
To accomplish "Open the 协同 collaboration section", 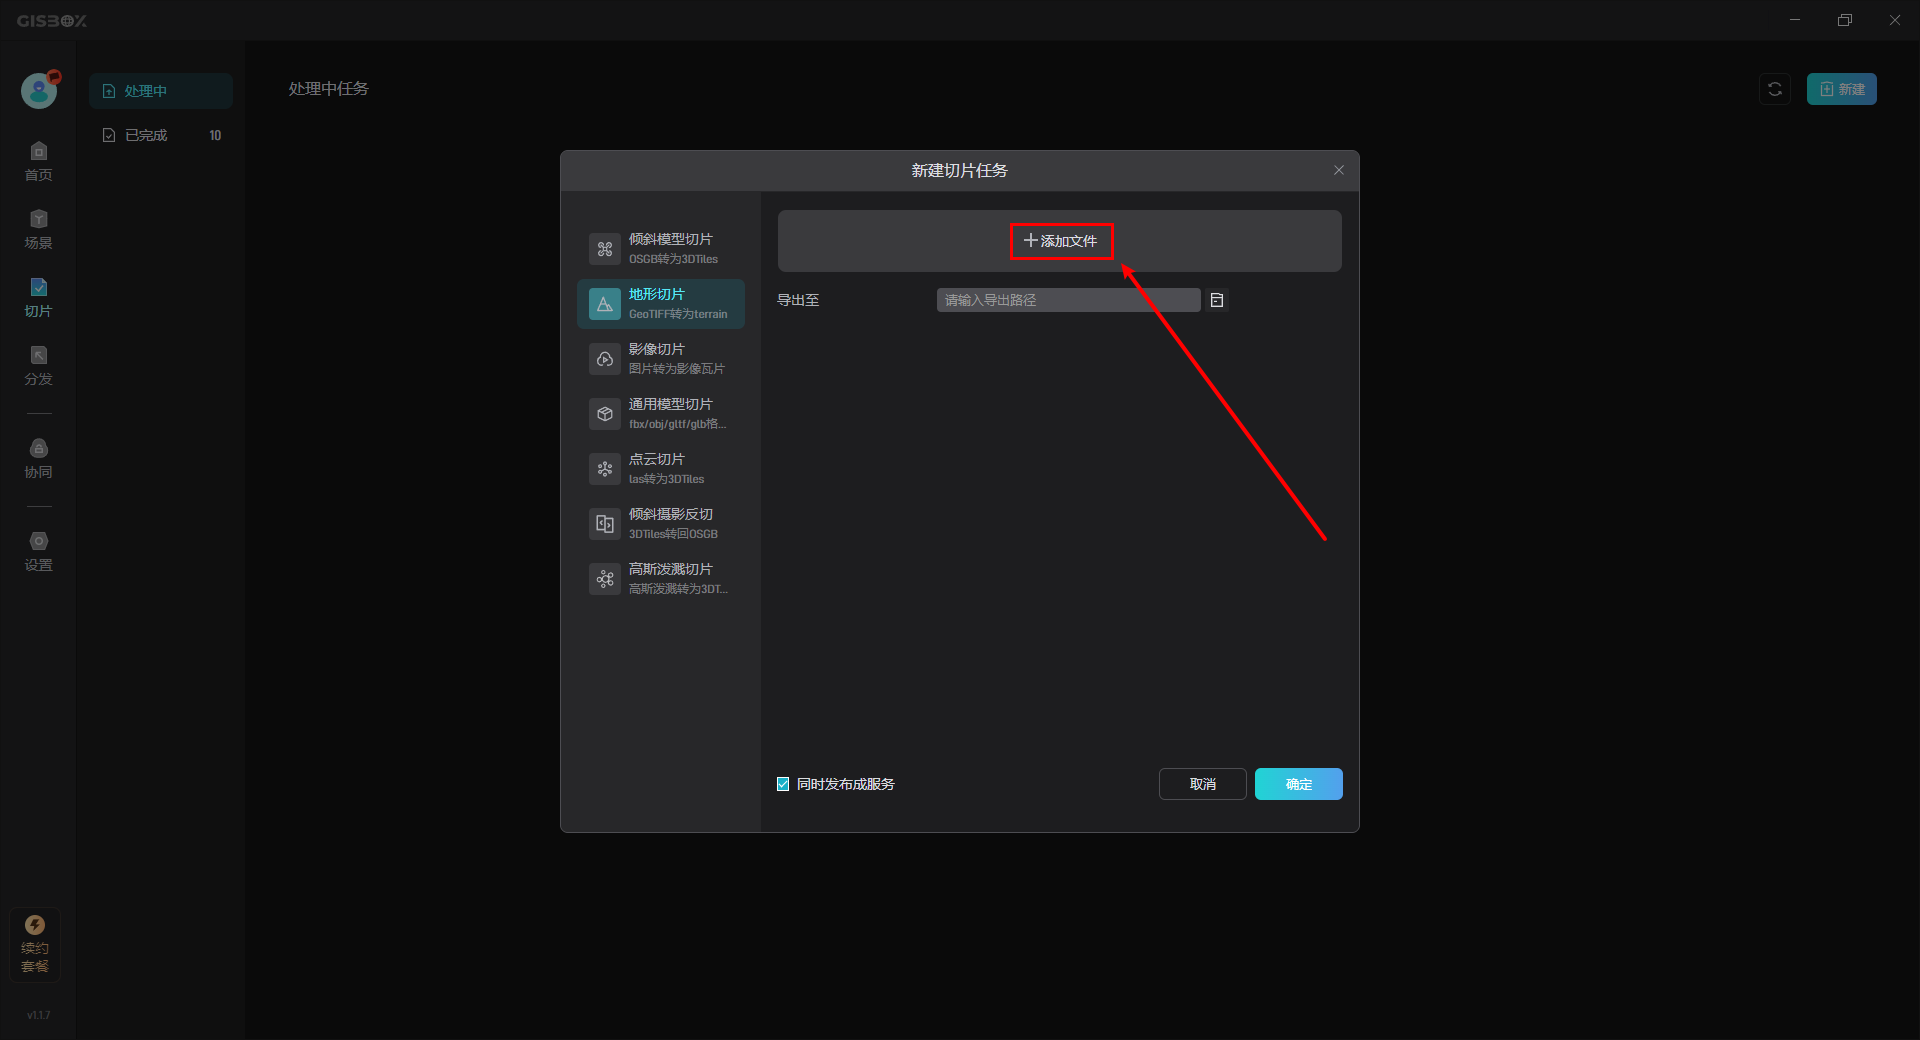I will [x=39, y=458].
